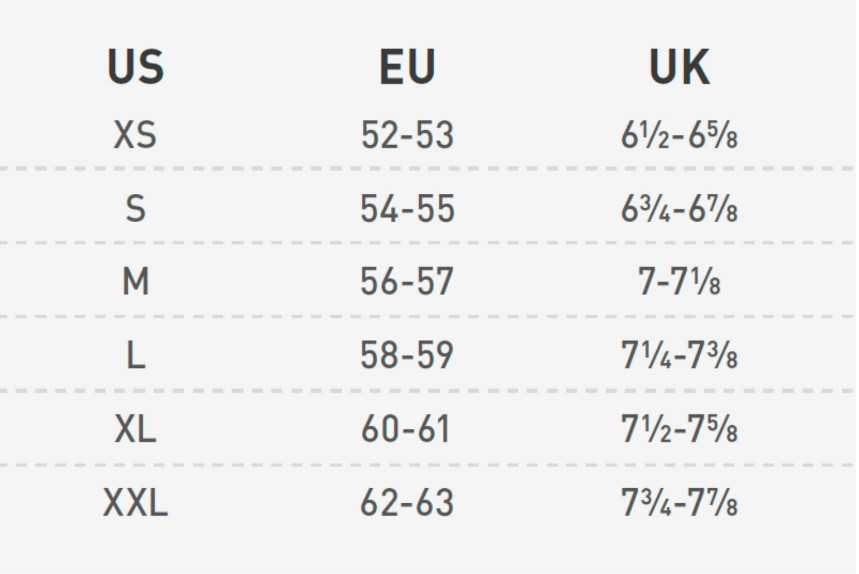Click the EU size 56-57 cell
Screen dimensions: 859x574
pyautogui.click(x=406, y=282)
